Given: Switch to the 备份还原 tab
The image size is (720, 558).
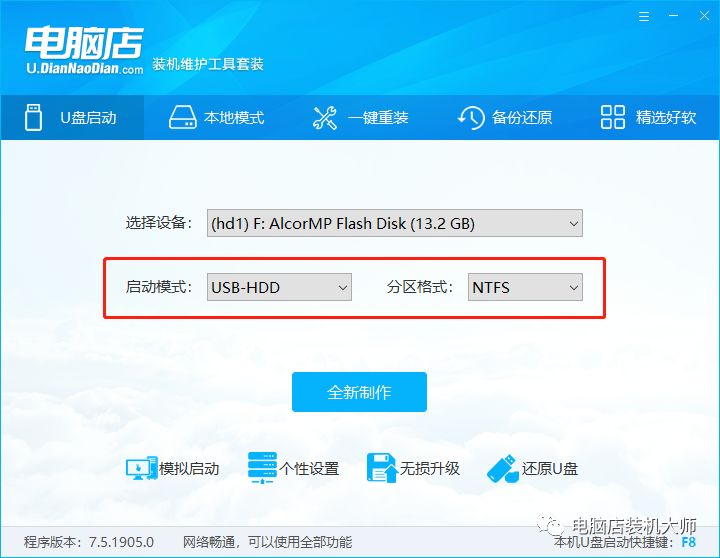Looking at the screenshot, I should (x=505, y=118).
